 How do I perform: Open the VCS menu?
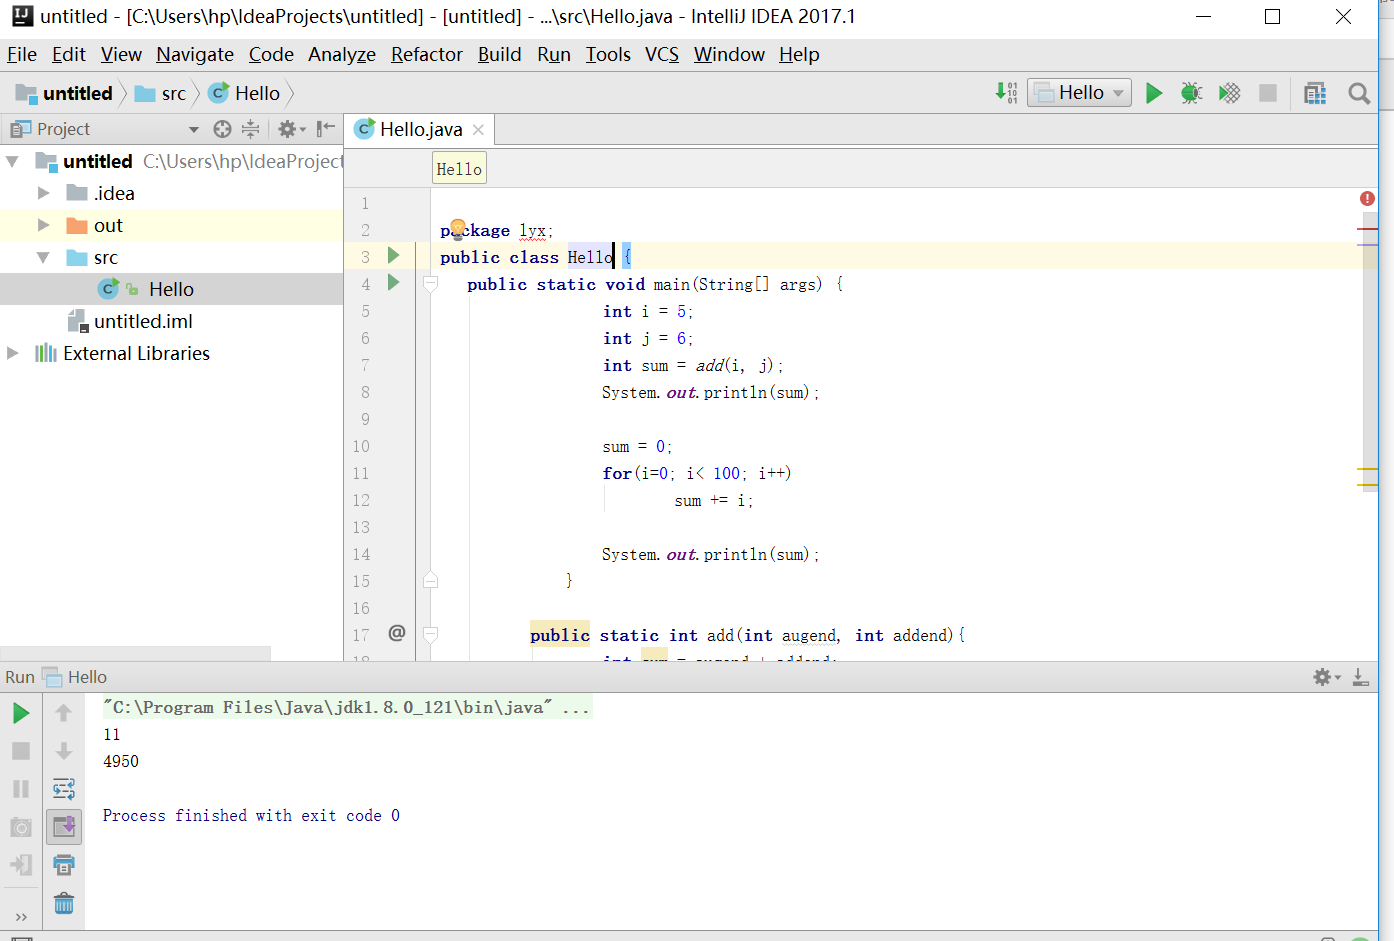pyautogui.click(x=662, y=54)
